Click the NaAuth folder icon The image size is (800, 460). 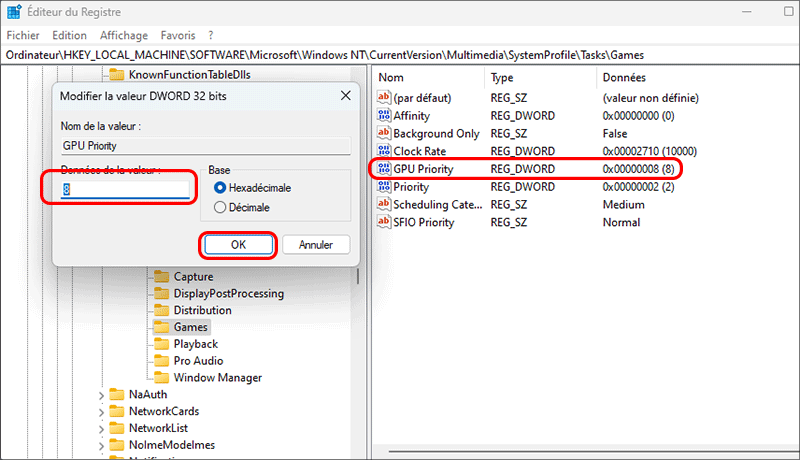coord(117,394)
